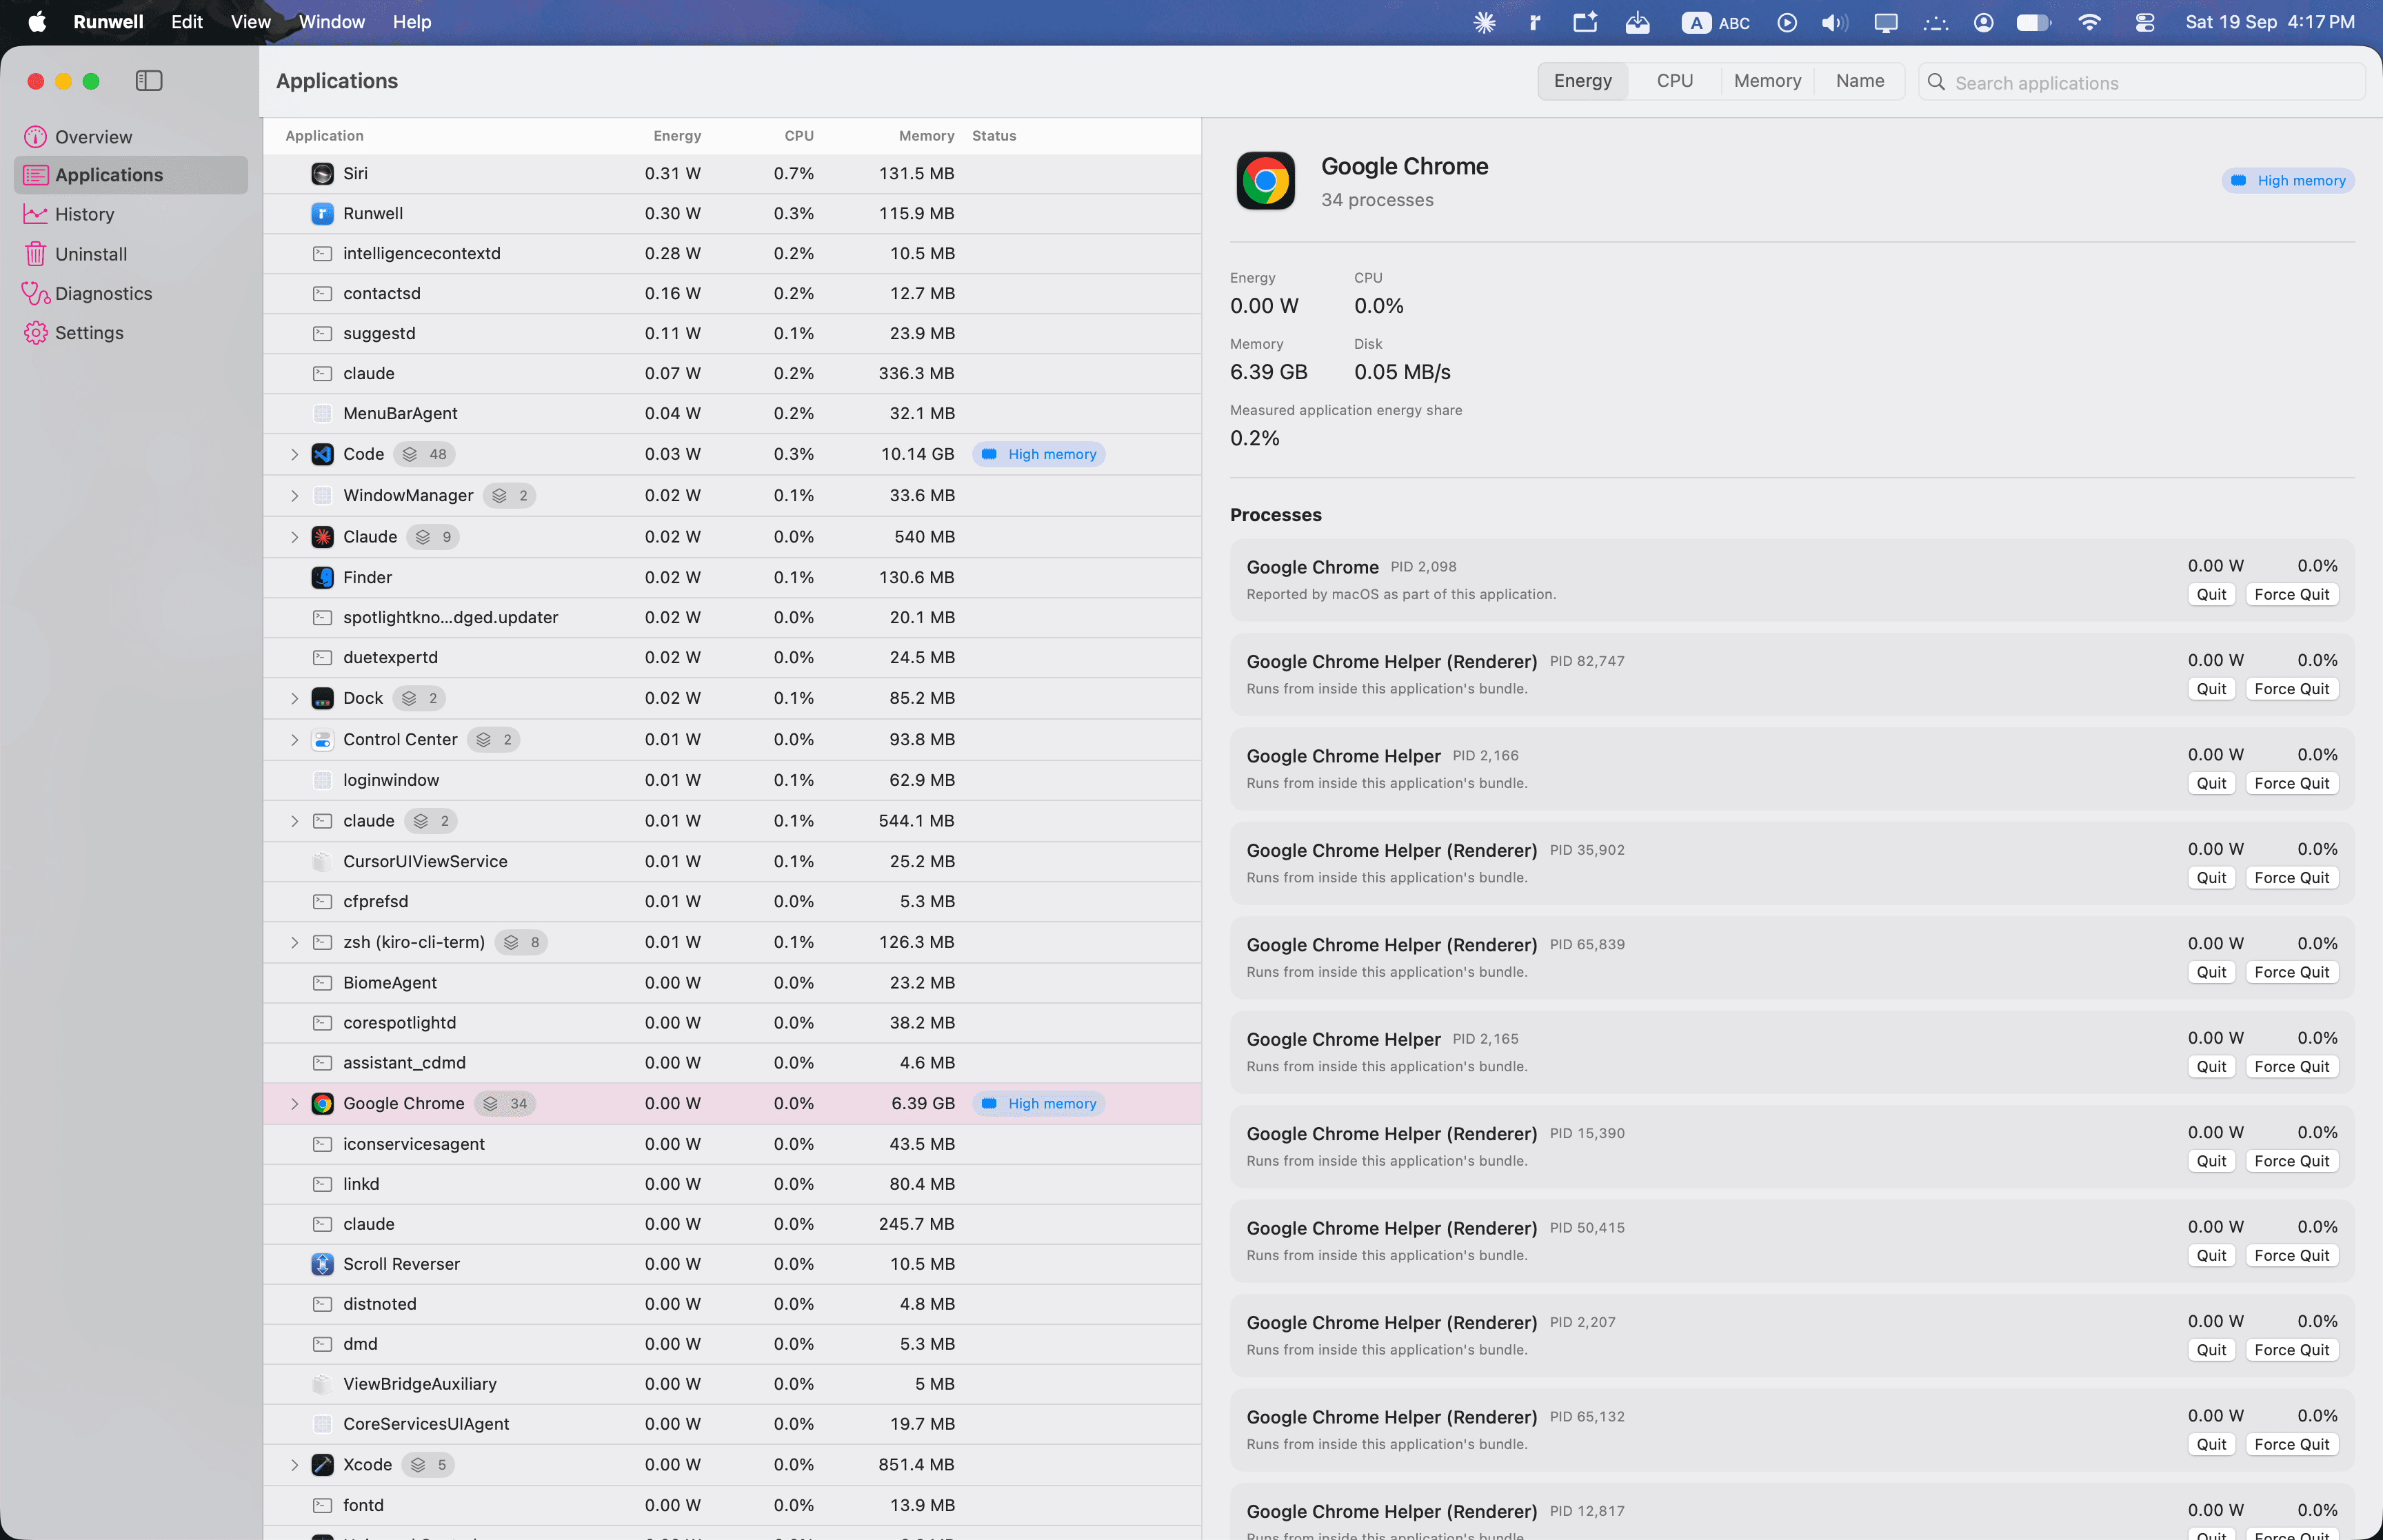Click the Application column header
2383x1540 pixels.
pyautogui.click(x=324, y=136)
